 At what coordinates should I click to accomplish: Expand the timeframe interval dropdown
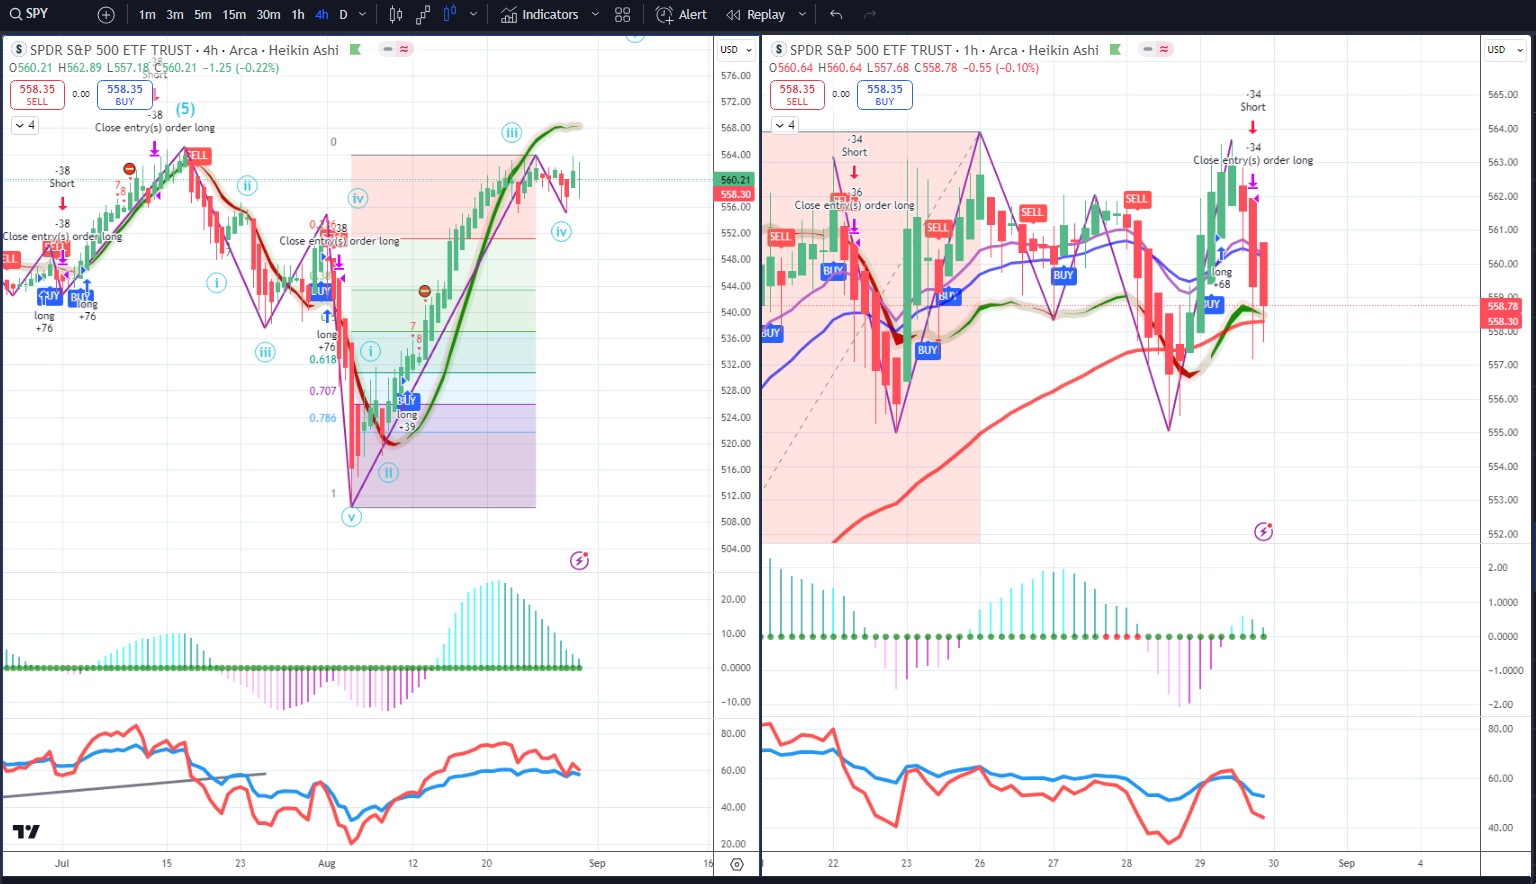[x=363, y=15]
